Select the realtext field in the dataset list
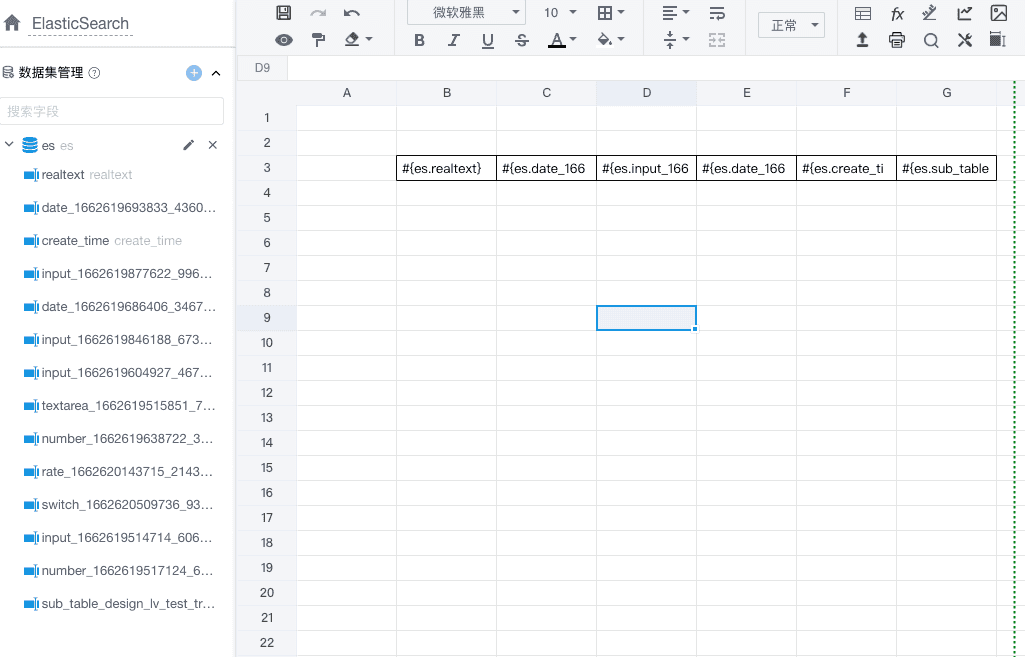The width and height of the screenshot is (1025, 657). (63, 175)
